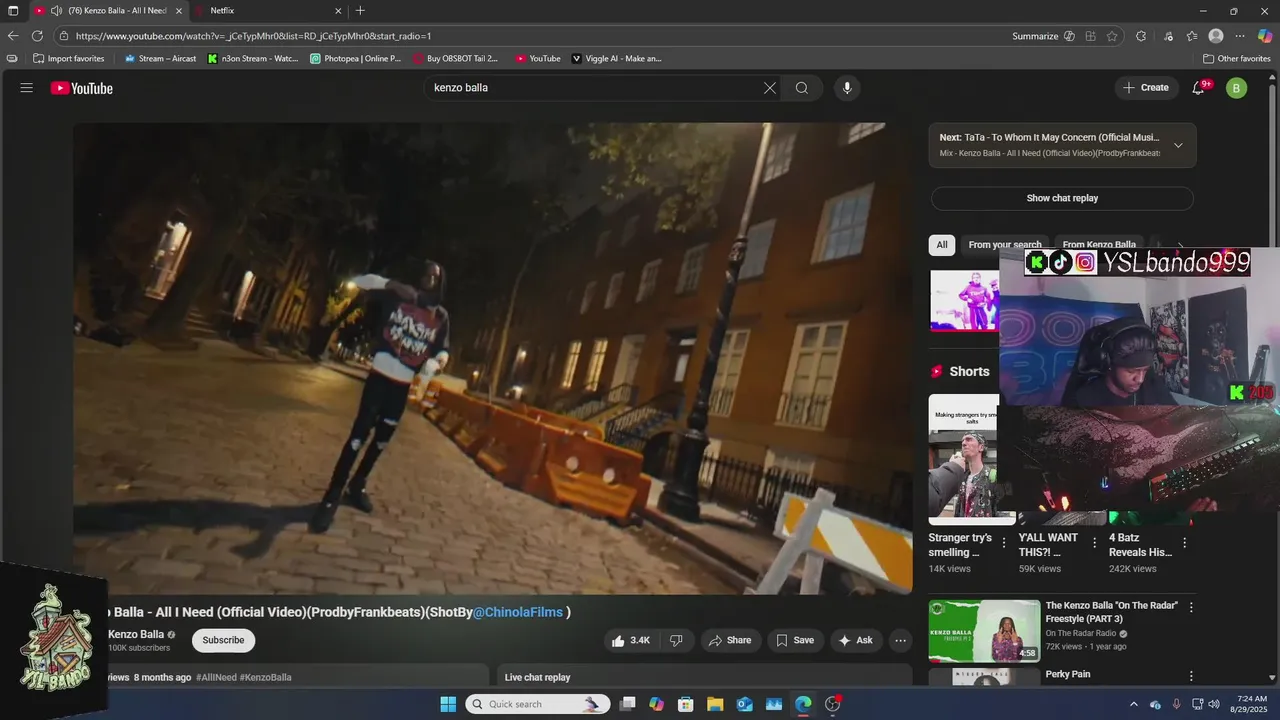Viewport: 1280px width, 720px height.
Task: Click the #AllINeed hashtag
Action: tap(216, 677)
